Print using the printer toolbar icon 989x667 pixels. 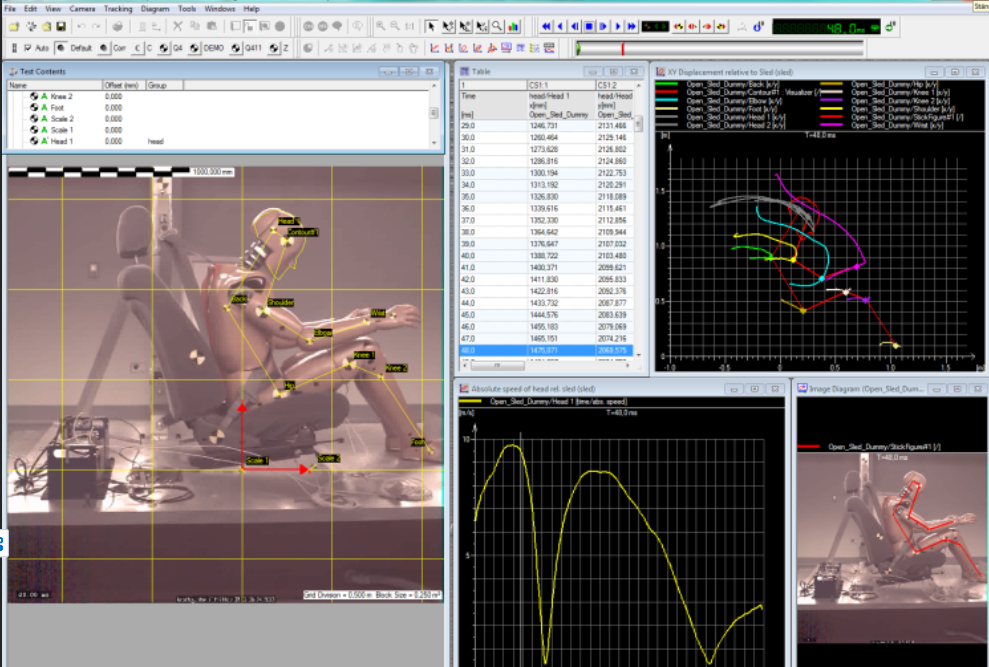(117, 27)
